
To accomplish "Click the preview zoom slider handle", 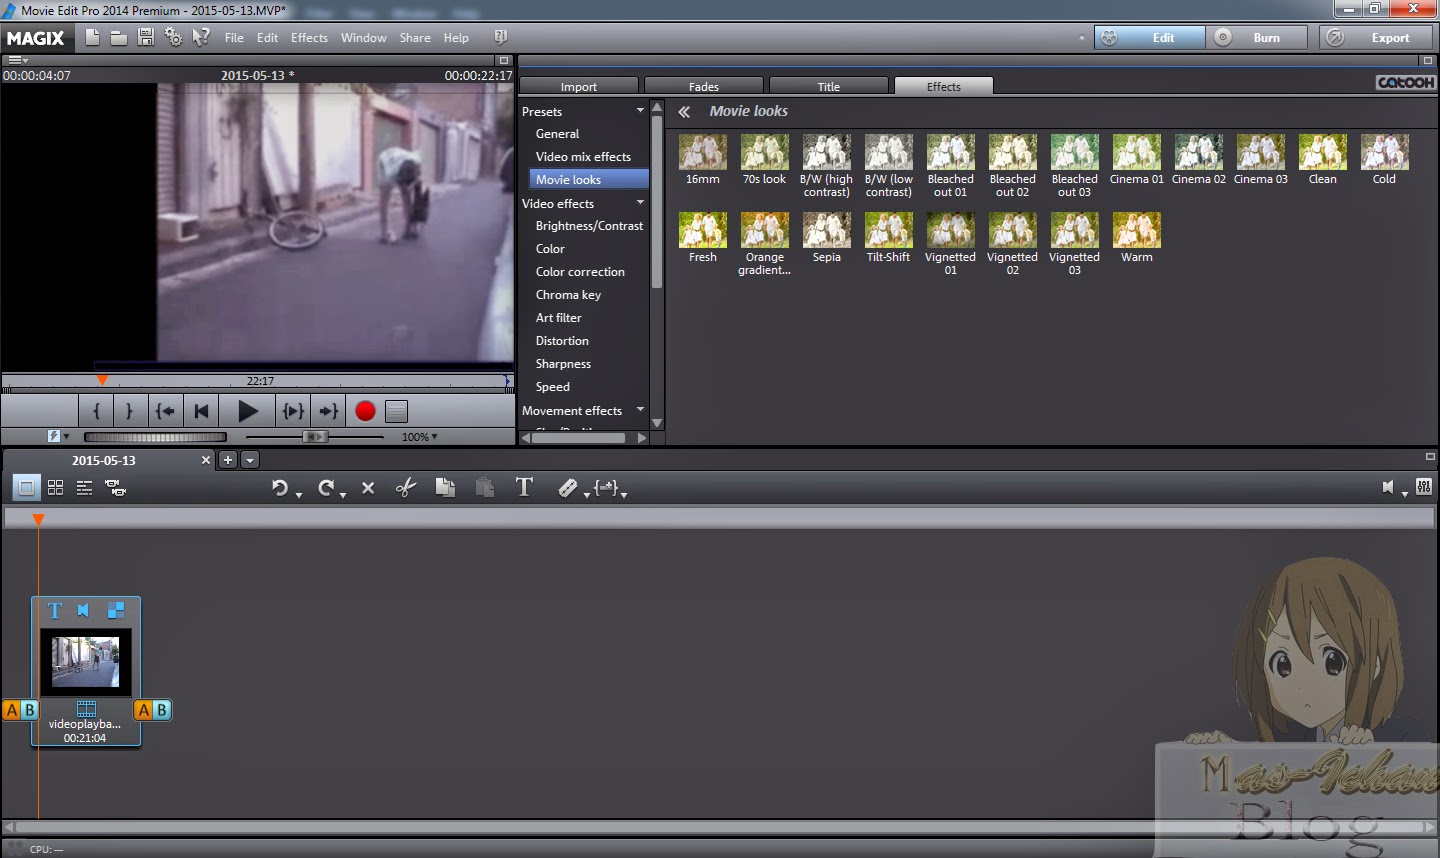I will click(315, 437).
